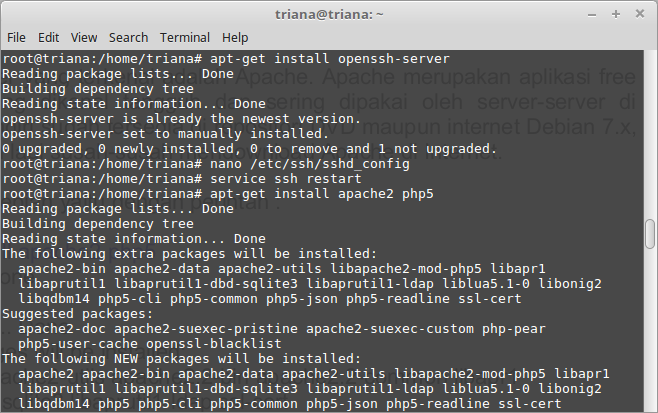Screen dimensions: 658x413
Task: Open the Edit menu
Action: click(49, 38)
